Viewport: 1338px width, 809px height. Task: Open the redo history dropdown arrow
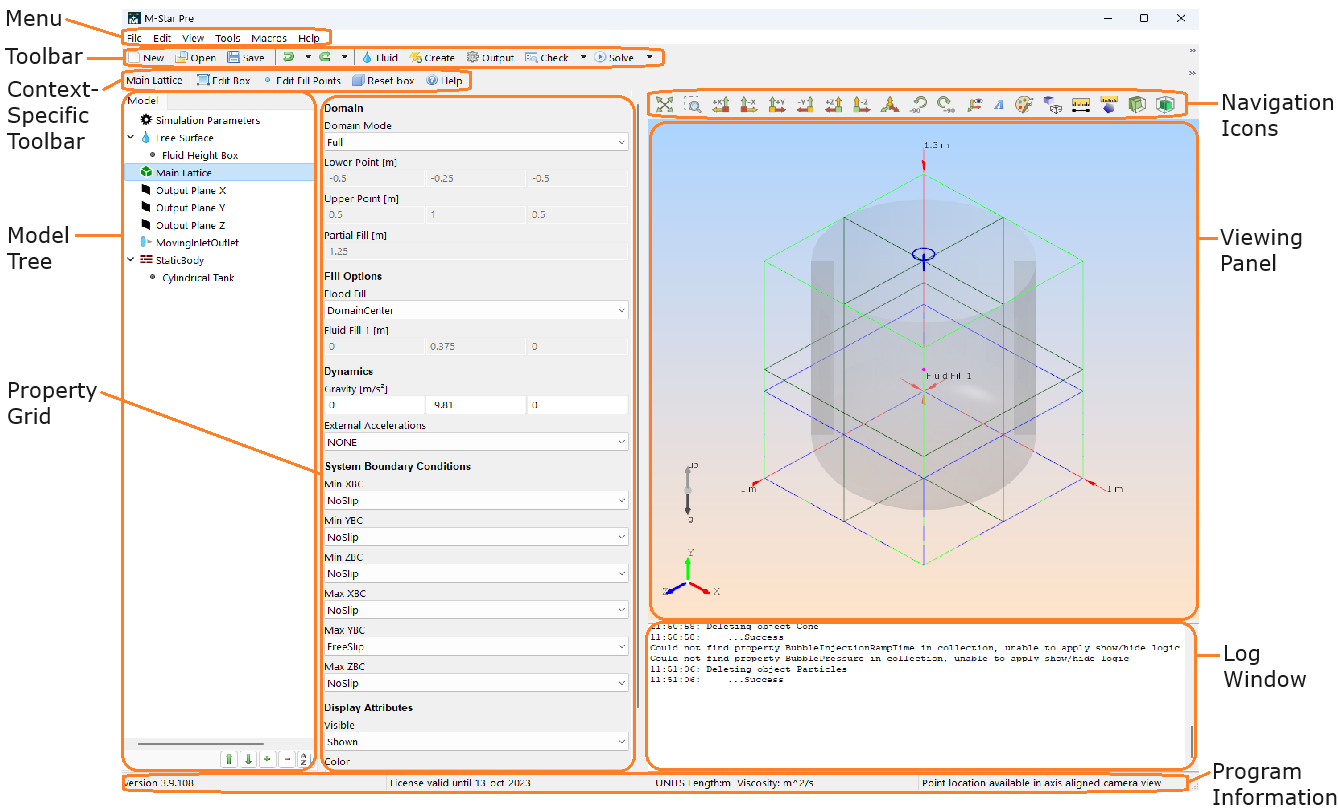pos(344,58)
